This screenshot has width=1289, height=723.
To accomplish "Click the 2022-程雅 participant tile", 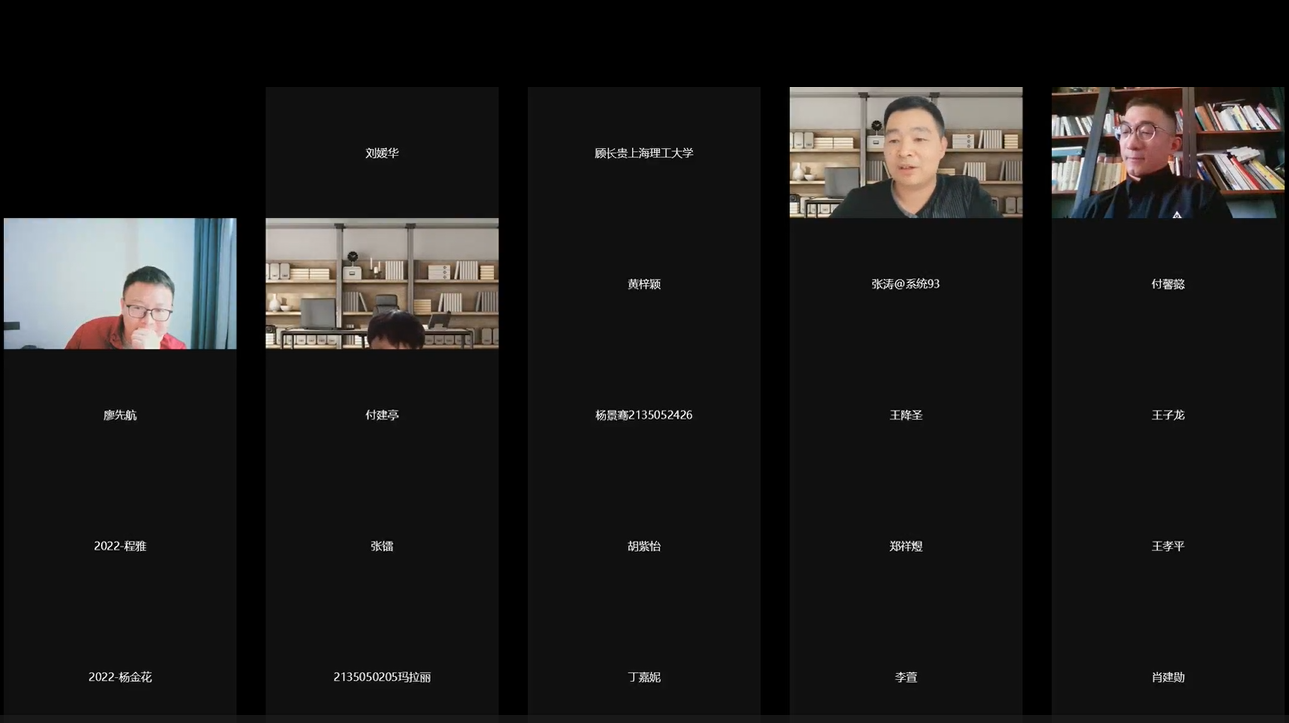I will [x=120, y=546].
